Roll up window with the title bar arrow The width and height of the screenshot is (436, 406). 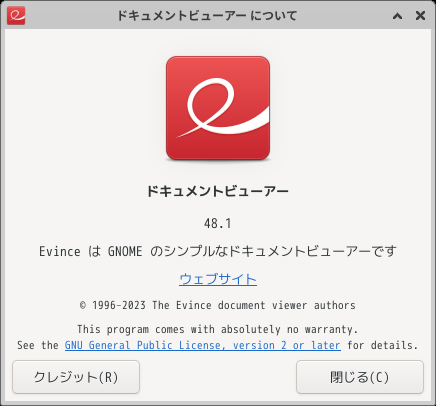(397, 16)
